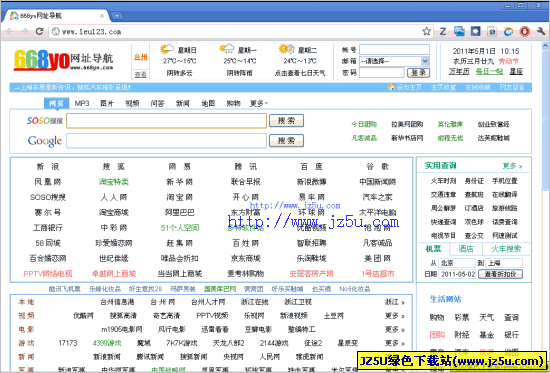This screenshot has width=550, height=373.
Task: Open the 51个人空间 link
Action: 180,228
